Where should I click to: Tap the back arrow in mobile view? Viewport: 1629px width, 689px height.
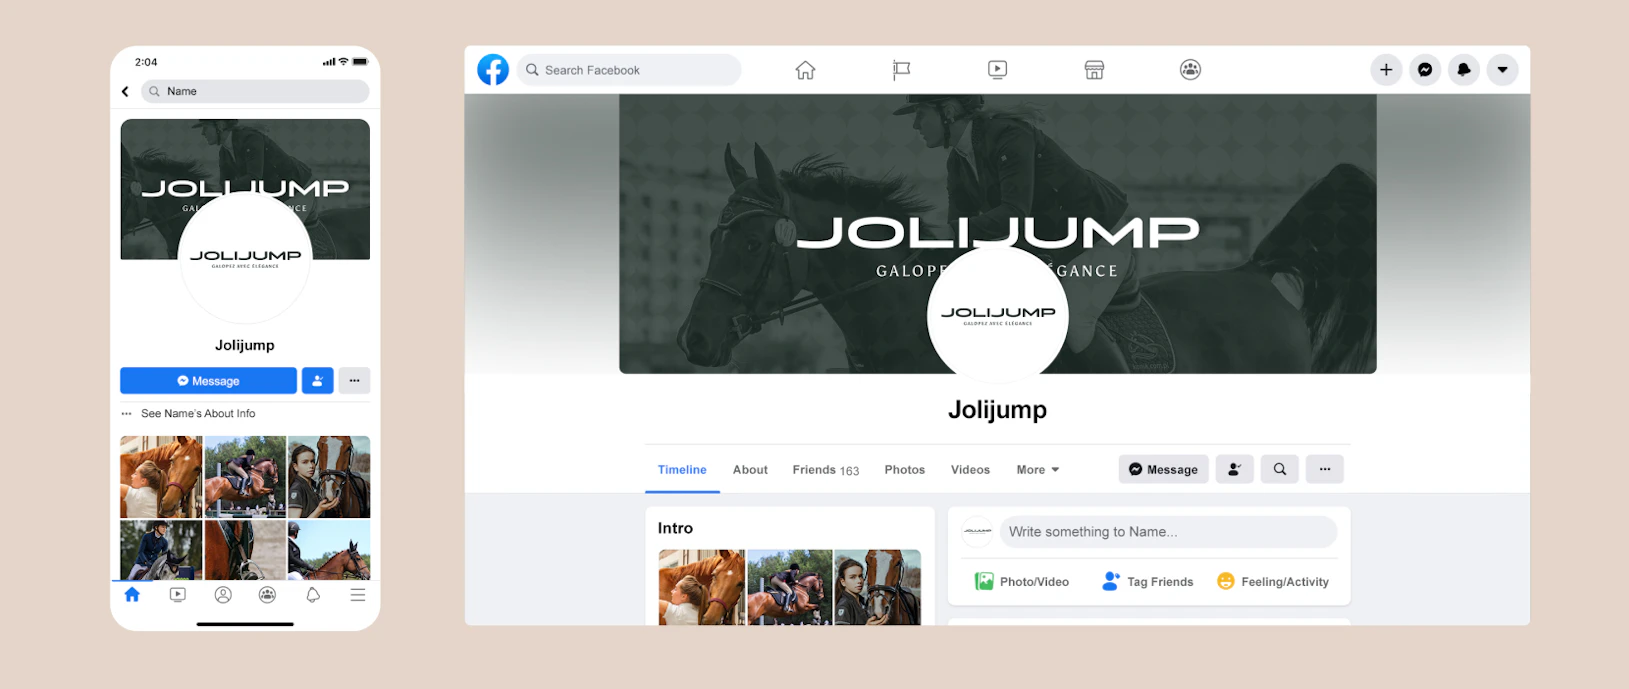click(125, 91)
